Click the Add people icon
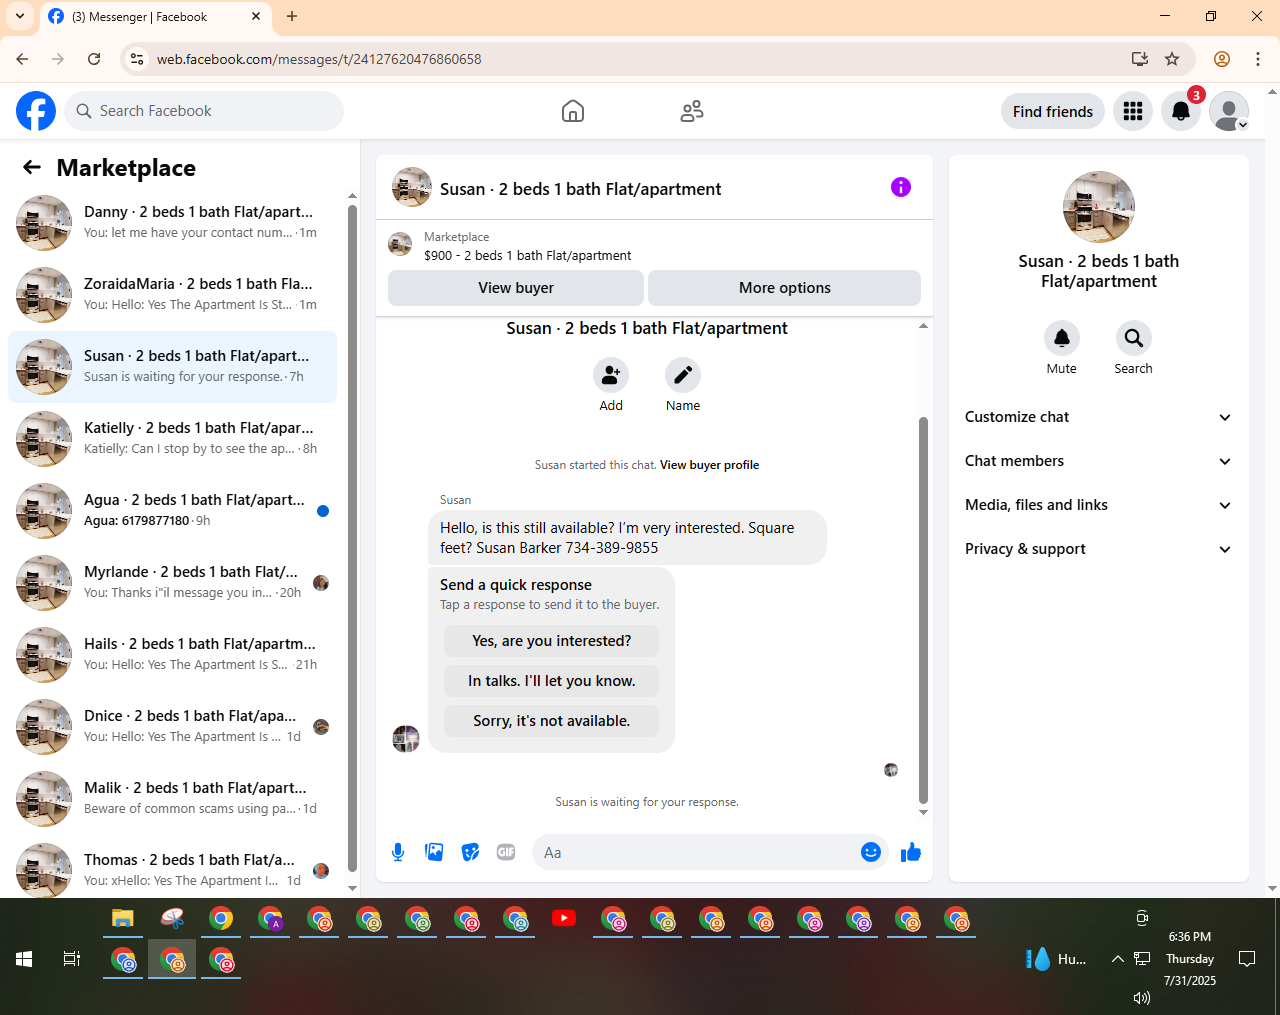The image size is (1280, 1015). pyautogui.click(x=611, y=375)
